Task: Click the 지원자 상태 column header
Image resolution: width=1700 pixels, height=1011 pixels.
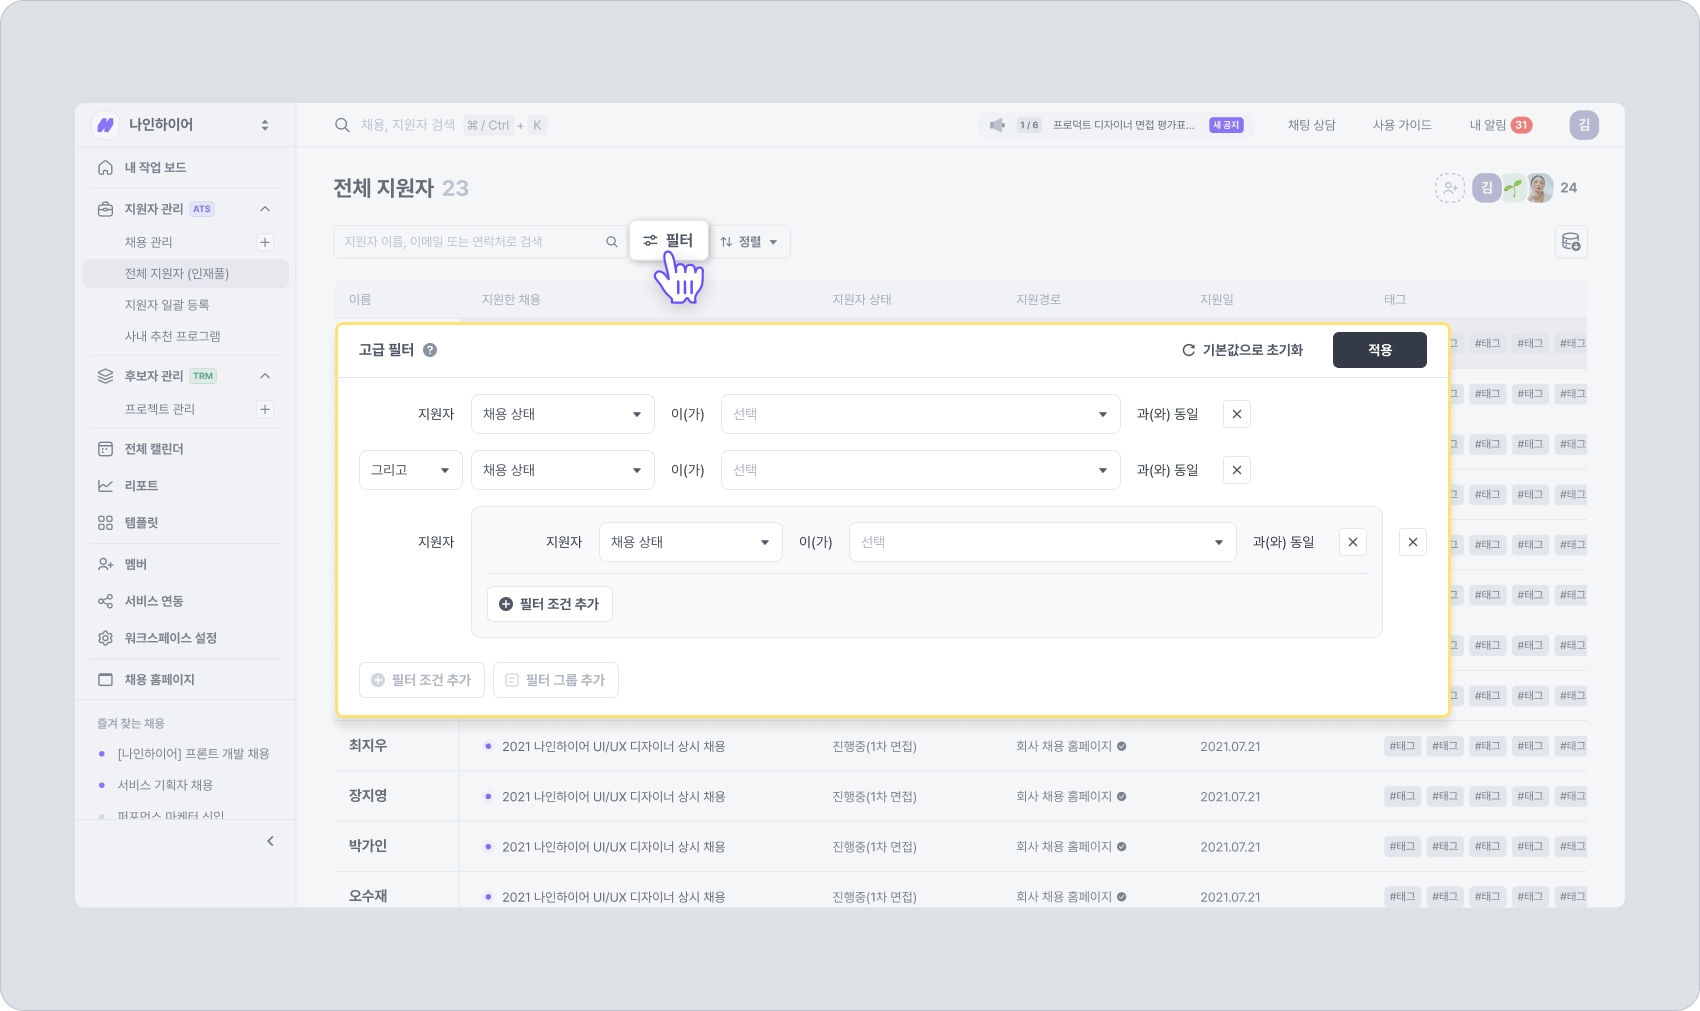Action: pyautogui.click(x=862, y=300)
